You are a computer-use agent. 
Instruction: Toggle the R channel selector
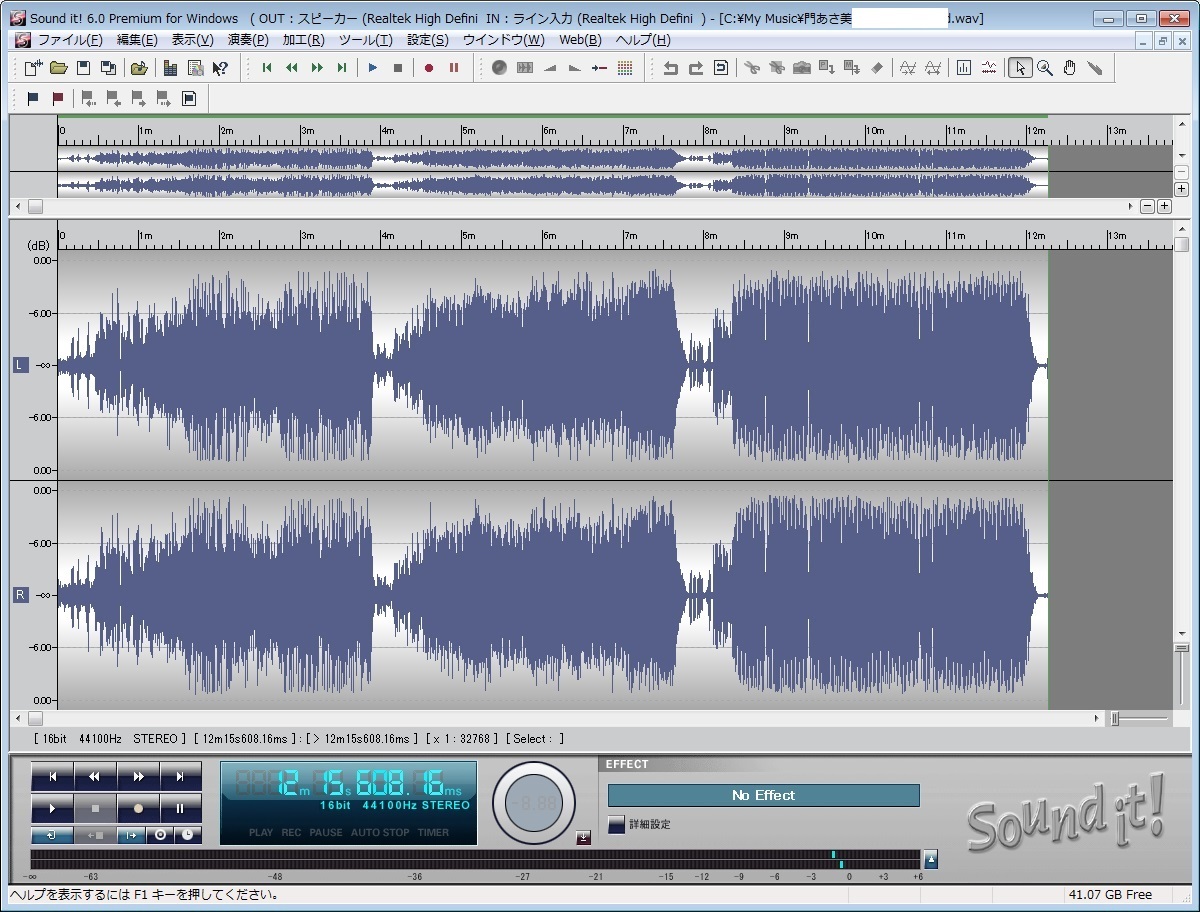(x=20, y=595)
